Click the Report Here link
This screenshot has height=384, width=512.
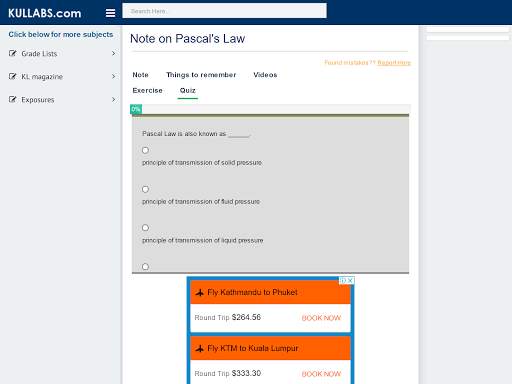click(394, 63)
